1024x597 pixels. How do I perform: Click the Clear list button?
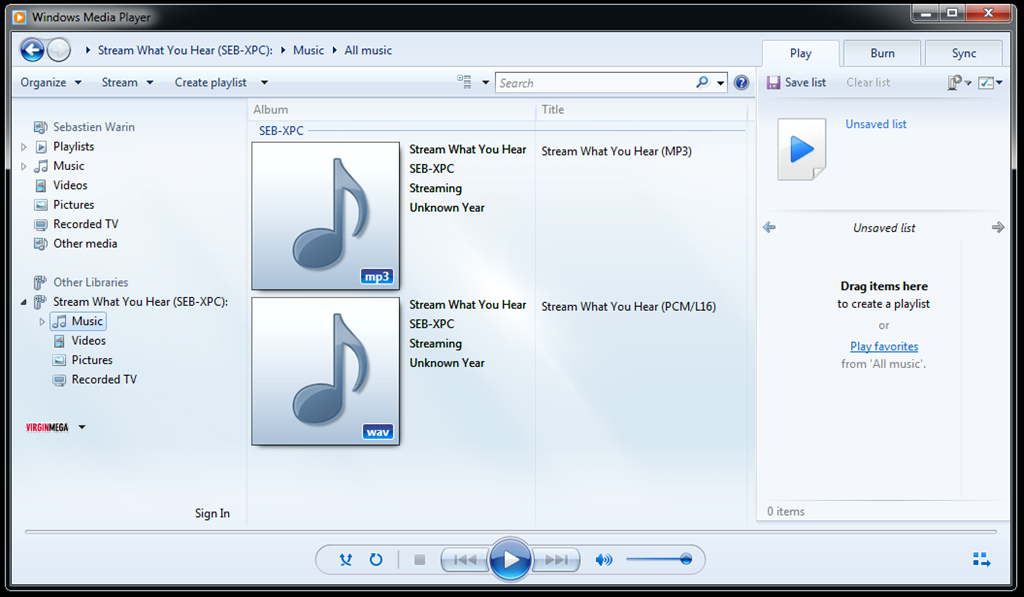pyautogui.click(x=868, y=82)
